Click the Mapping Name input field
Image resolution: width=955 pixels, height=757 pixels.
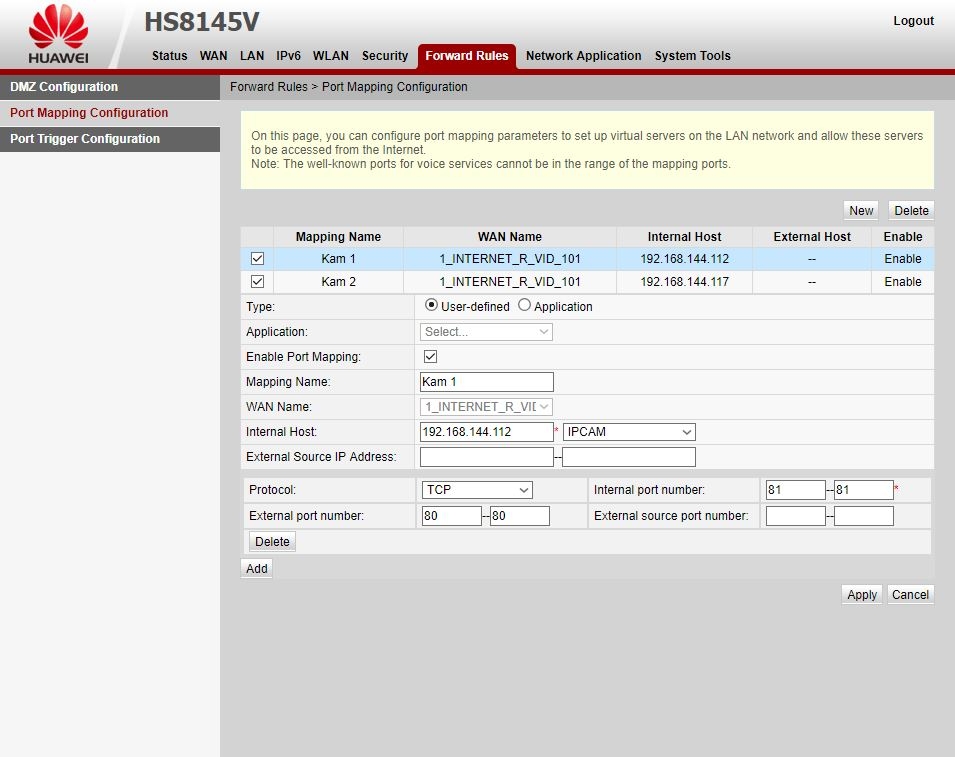[x=487, y=382]
